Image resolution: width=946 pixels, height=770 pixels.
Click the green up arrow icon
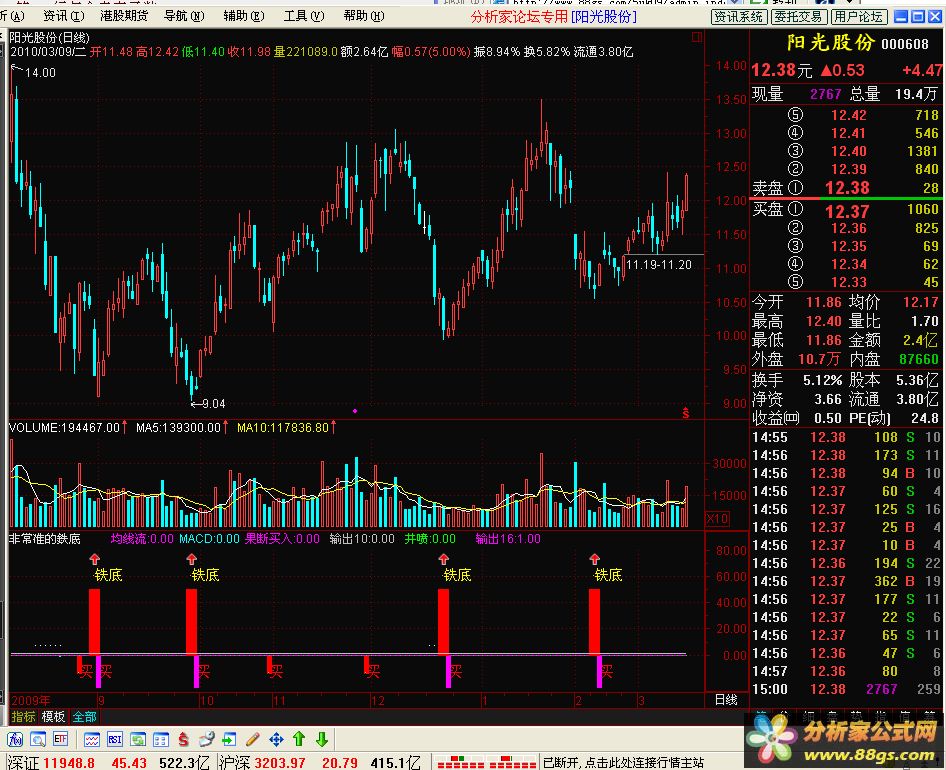pos(299,739)
